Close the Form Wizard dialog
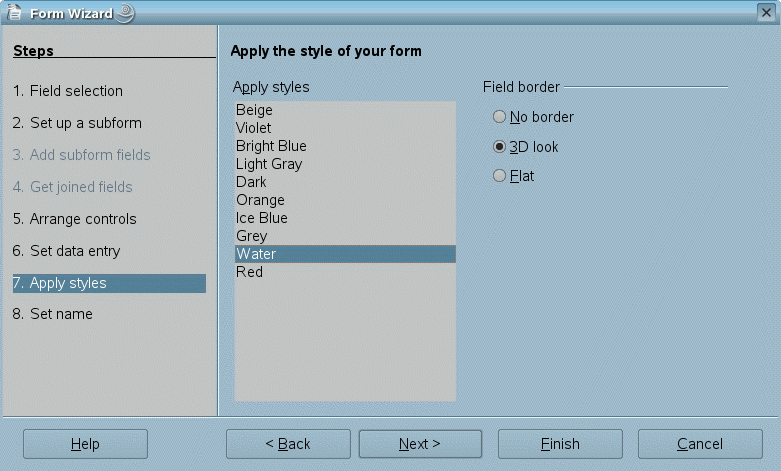This screenshot has width=781, height=471. point(766,11)
